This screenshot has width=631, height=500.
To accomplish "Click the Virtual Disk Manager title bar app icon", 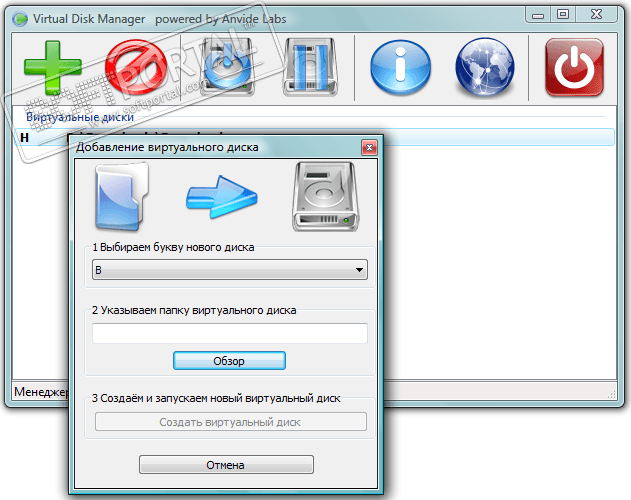I will 20,19.
